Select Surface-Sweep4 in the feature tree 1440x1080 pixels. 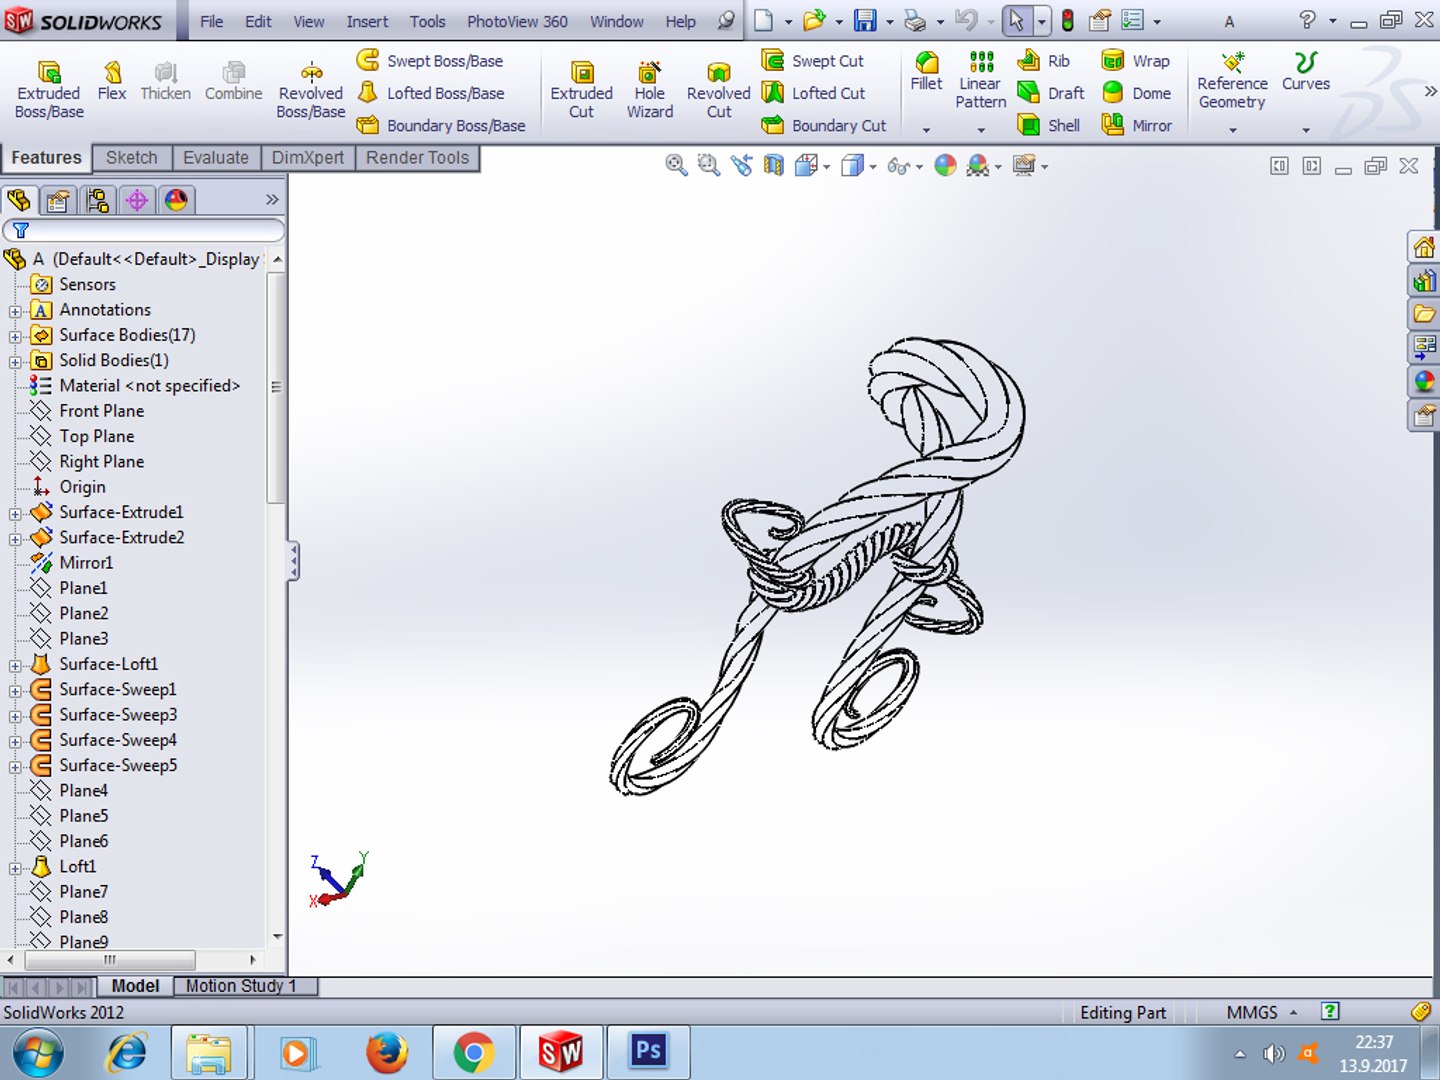point(118,740)
